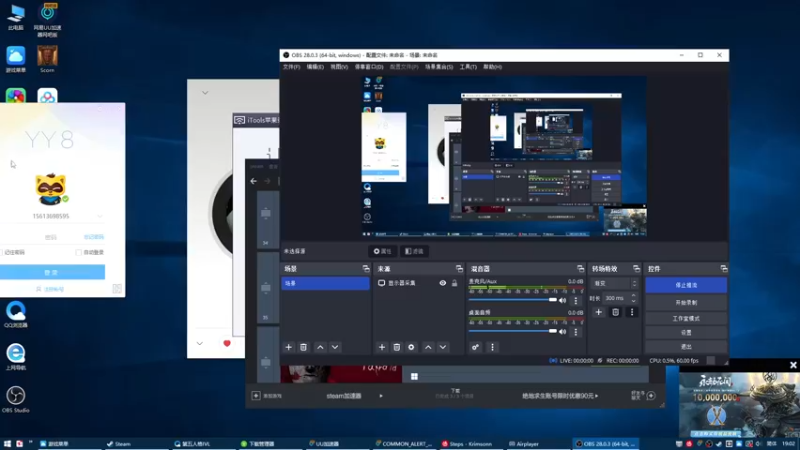Pop out the Audio Mixer dock panel
This screenshot has width=800, height=450.
pos(580,268)
